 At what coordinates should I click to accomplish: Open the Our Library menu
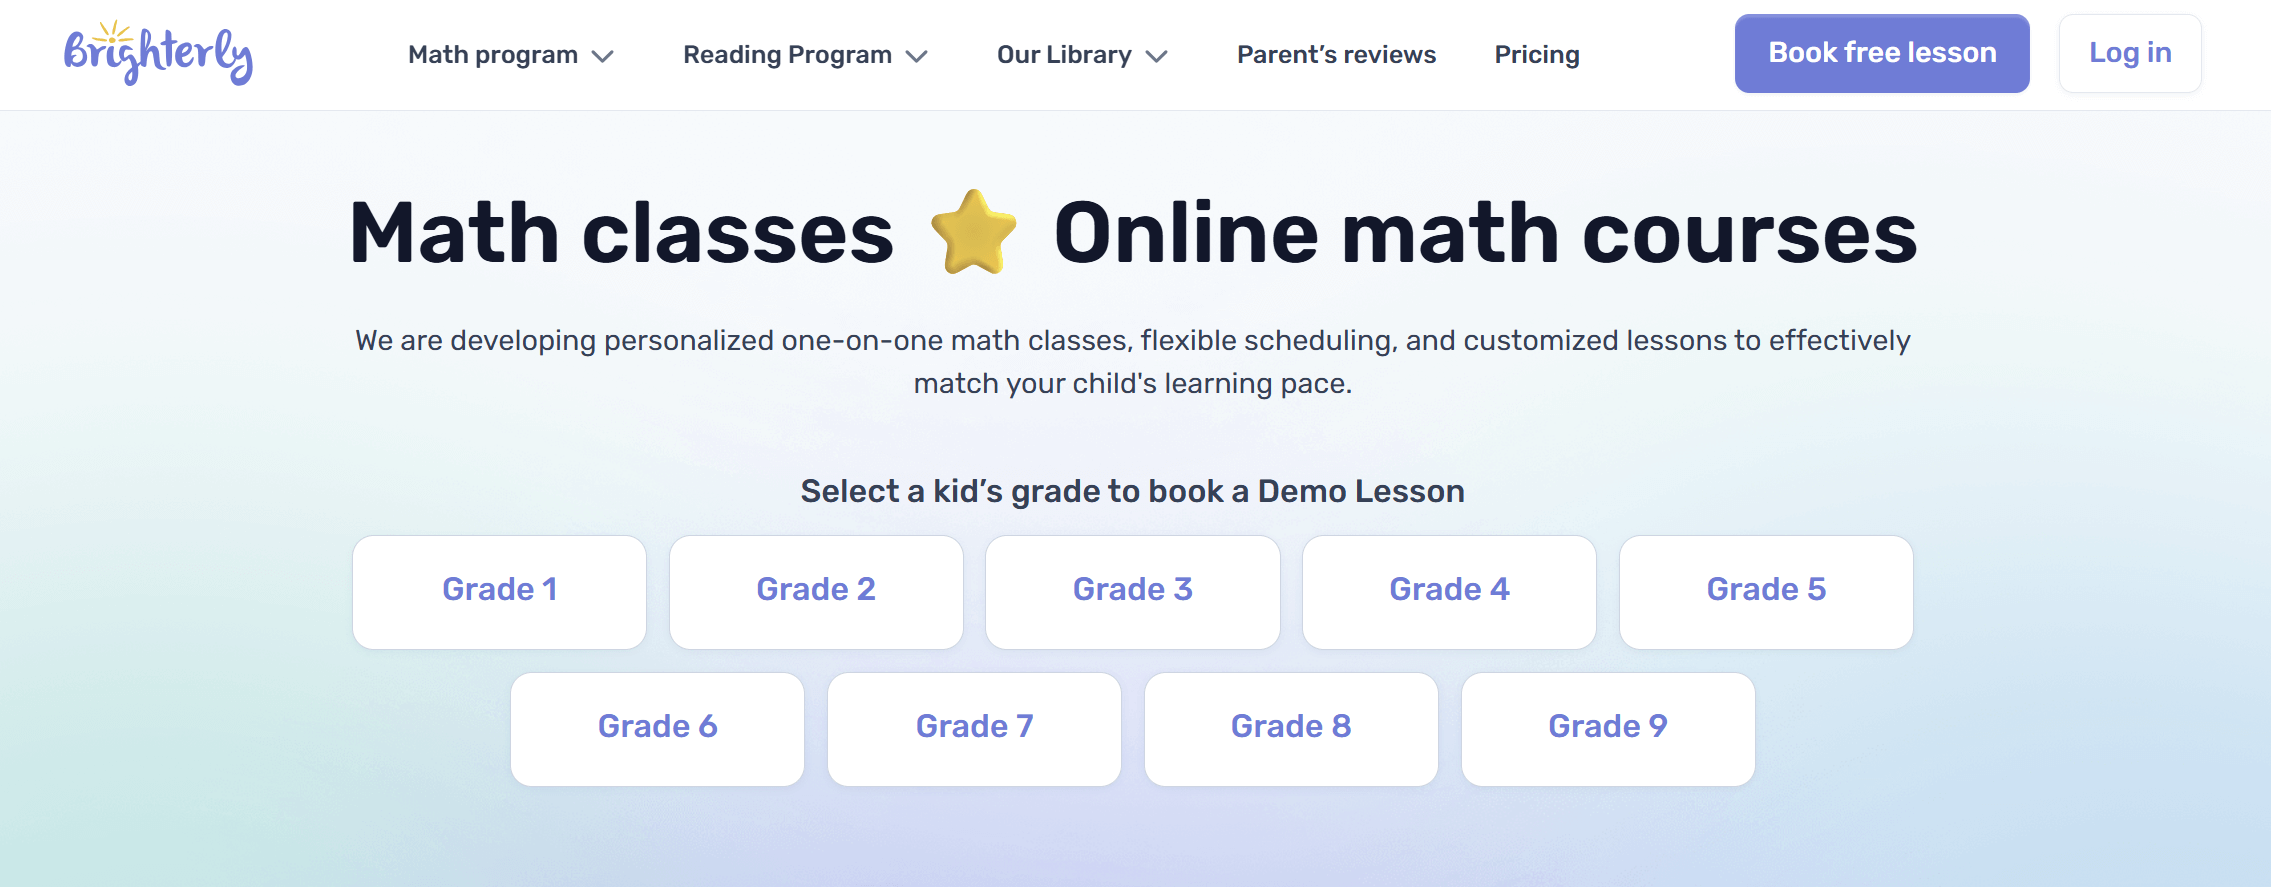[1064, 55]
